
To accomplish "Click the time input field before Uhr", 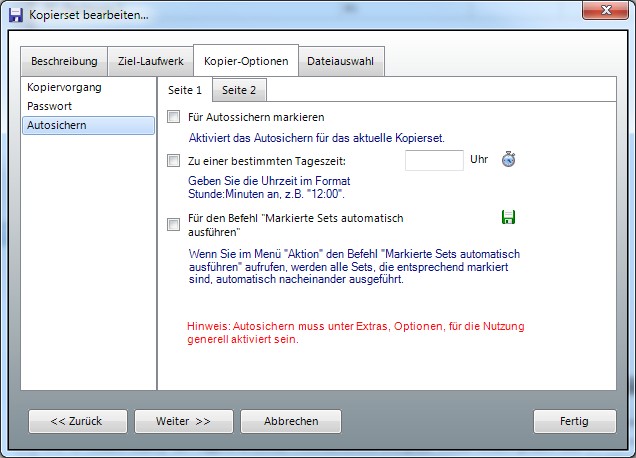I will pos(434,160).
